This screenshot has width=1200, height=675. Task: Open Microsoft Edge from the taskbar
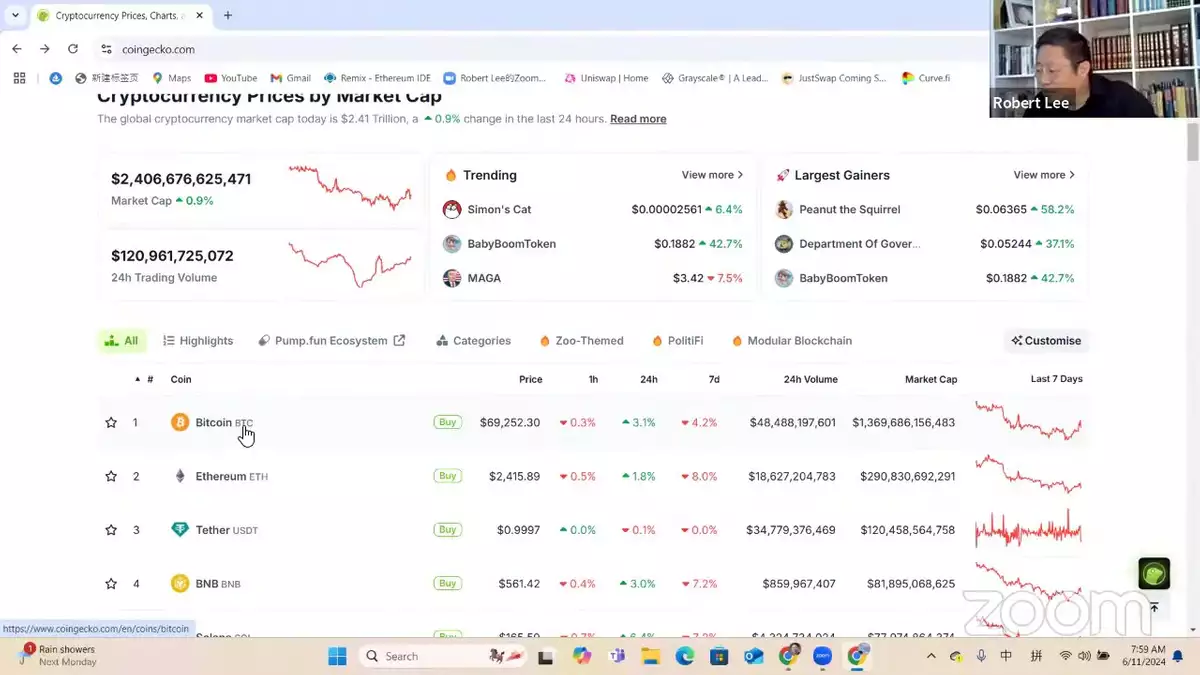click(685, 656)
